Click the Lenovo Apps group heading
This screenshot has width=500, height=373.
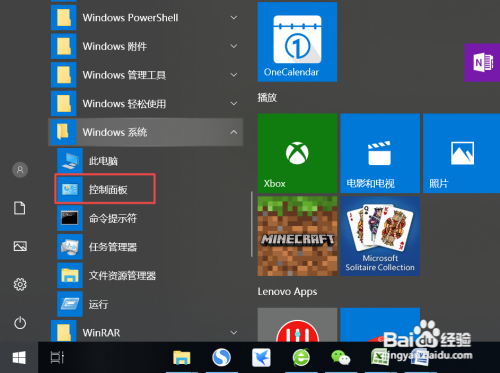click(x=287, y=292)
